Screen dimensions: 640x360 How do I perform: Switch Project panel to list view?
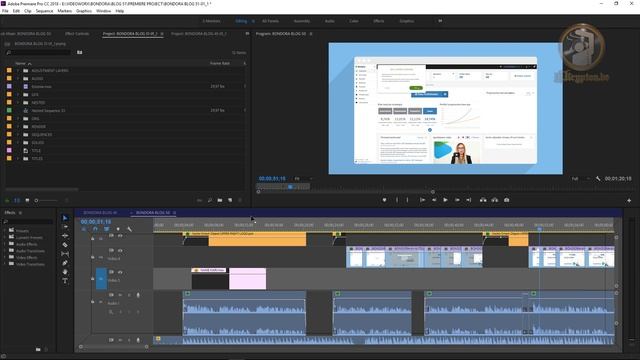click(17, 200)
